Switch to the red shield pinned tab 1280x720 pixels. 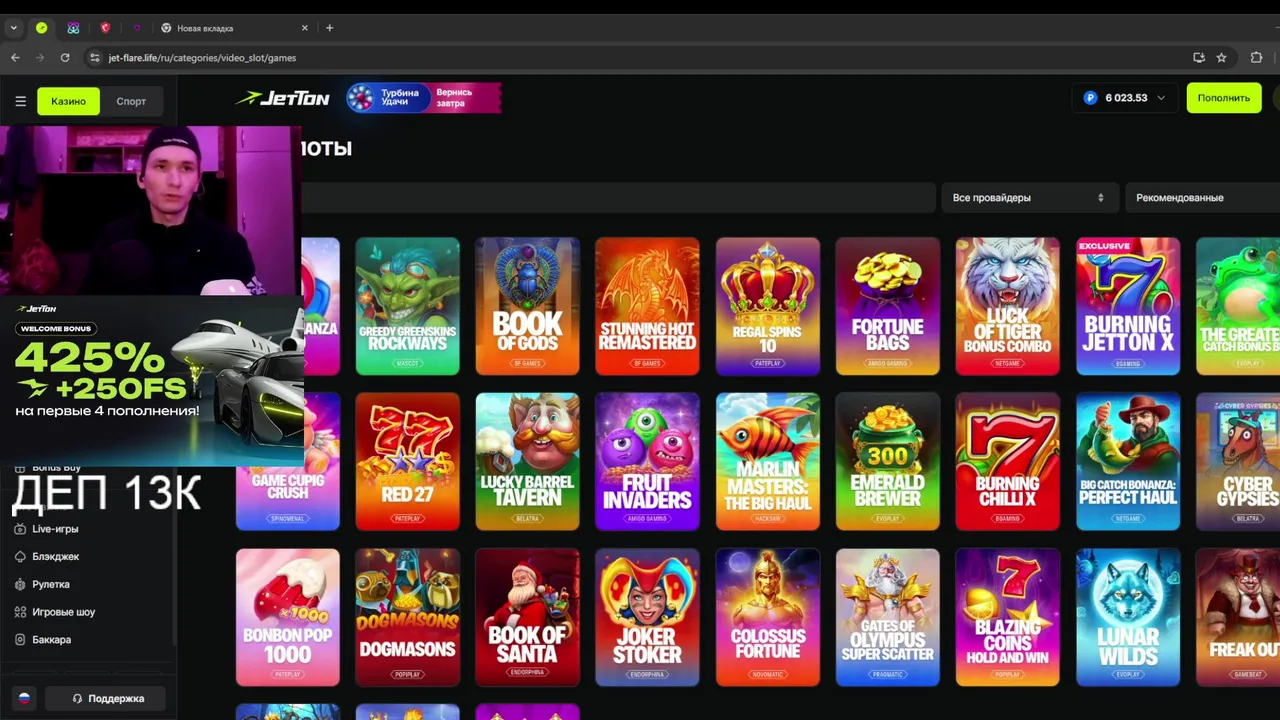(x=105, y=28)
